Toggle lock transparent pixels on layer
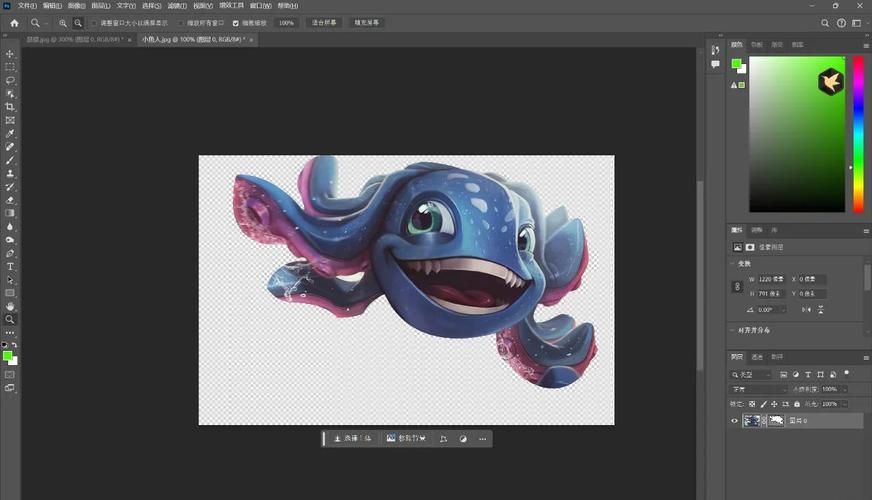Viewport: 872px width, 500px height. [x=752, y=404]
